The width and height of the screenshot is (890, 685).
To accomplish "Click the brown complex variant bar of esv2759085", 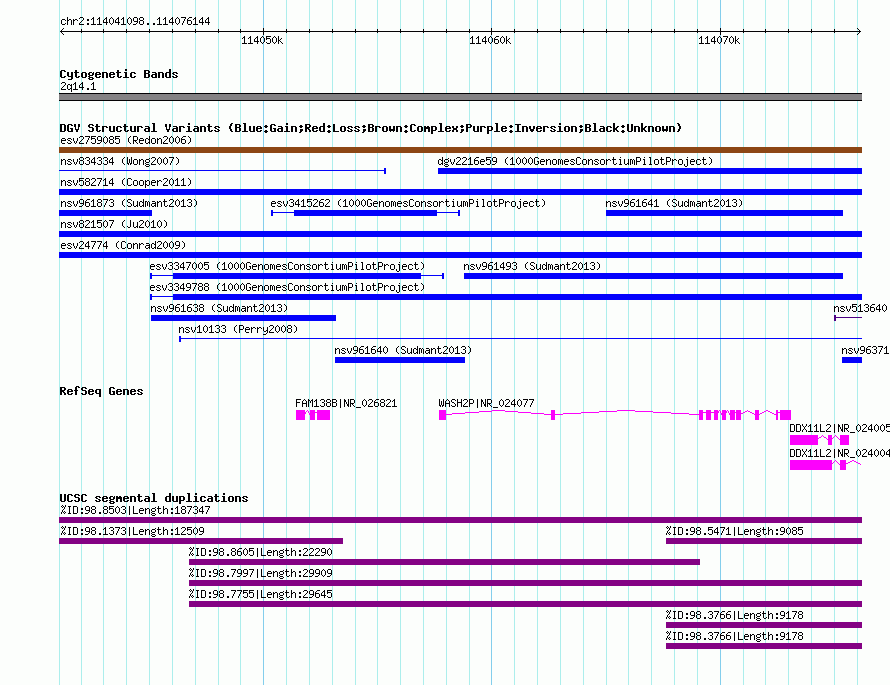I will [460, 150].
